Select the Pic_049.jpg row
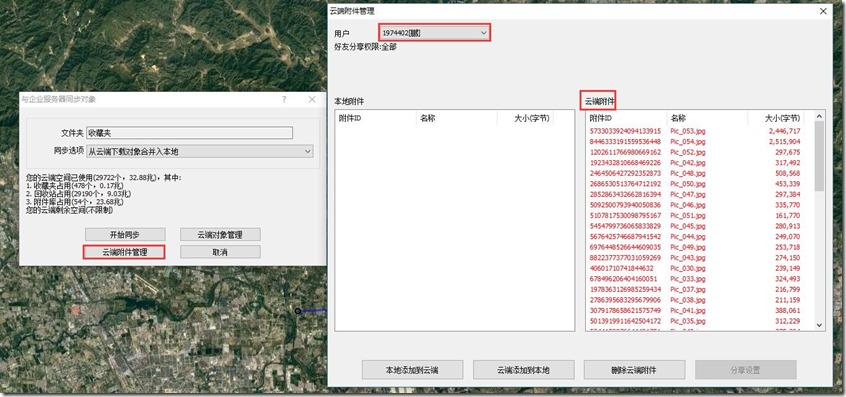Screen dimensions: 846x397 700,247
